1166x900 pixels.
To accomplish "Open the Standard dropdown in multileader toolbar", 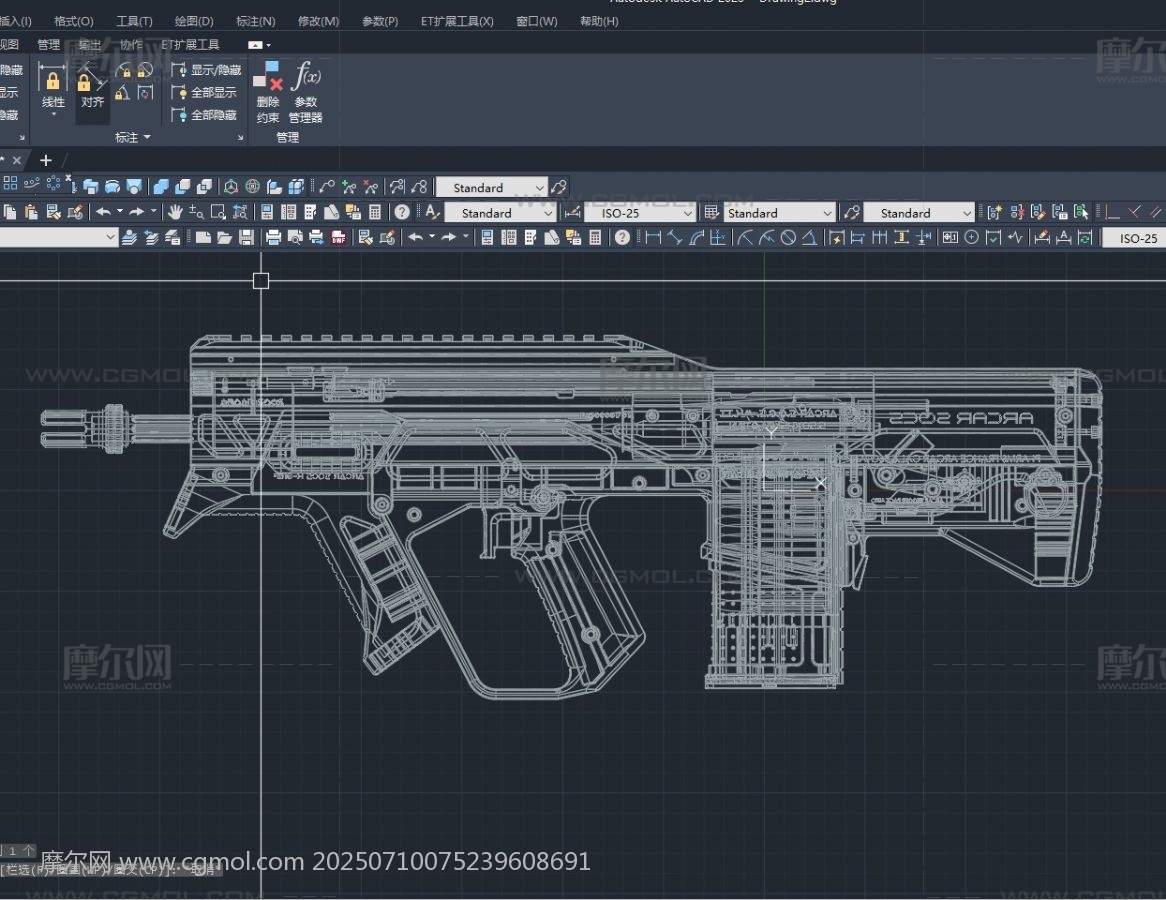I will (x=492, y=187).
